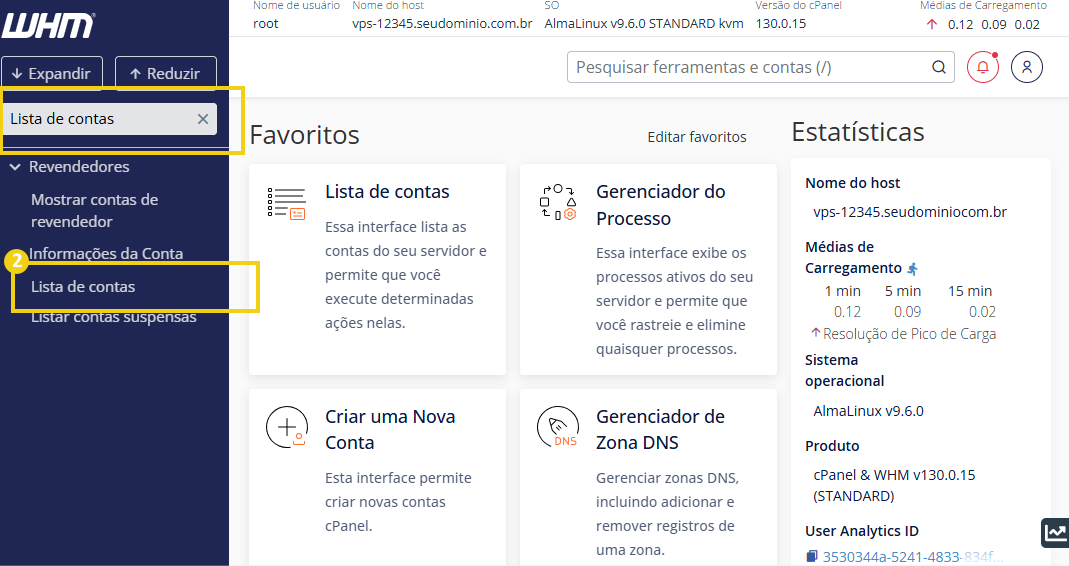Click the Reduzir button

166,74
